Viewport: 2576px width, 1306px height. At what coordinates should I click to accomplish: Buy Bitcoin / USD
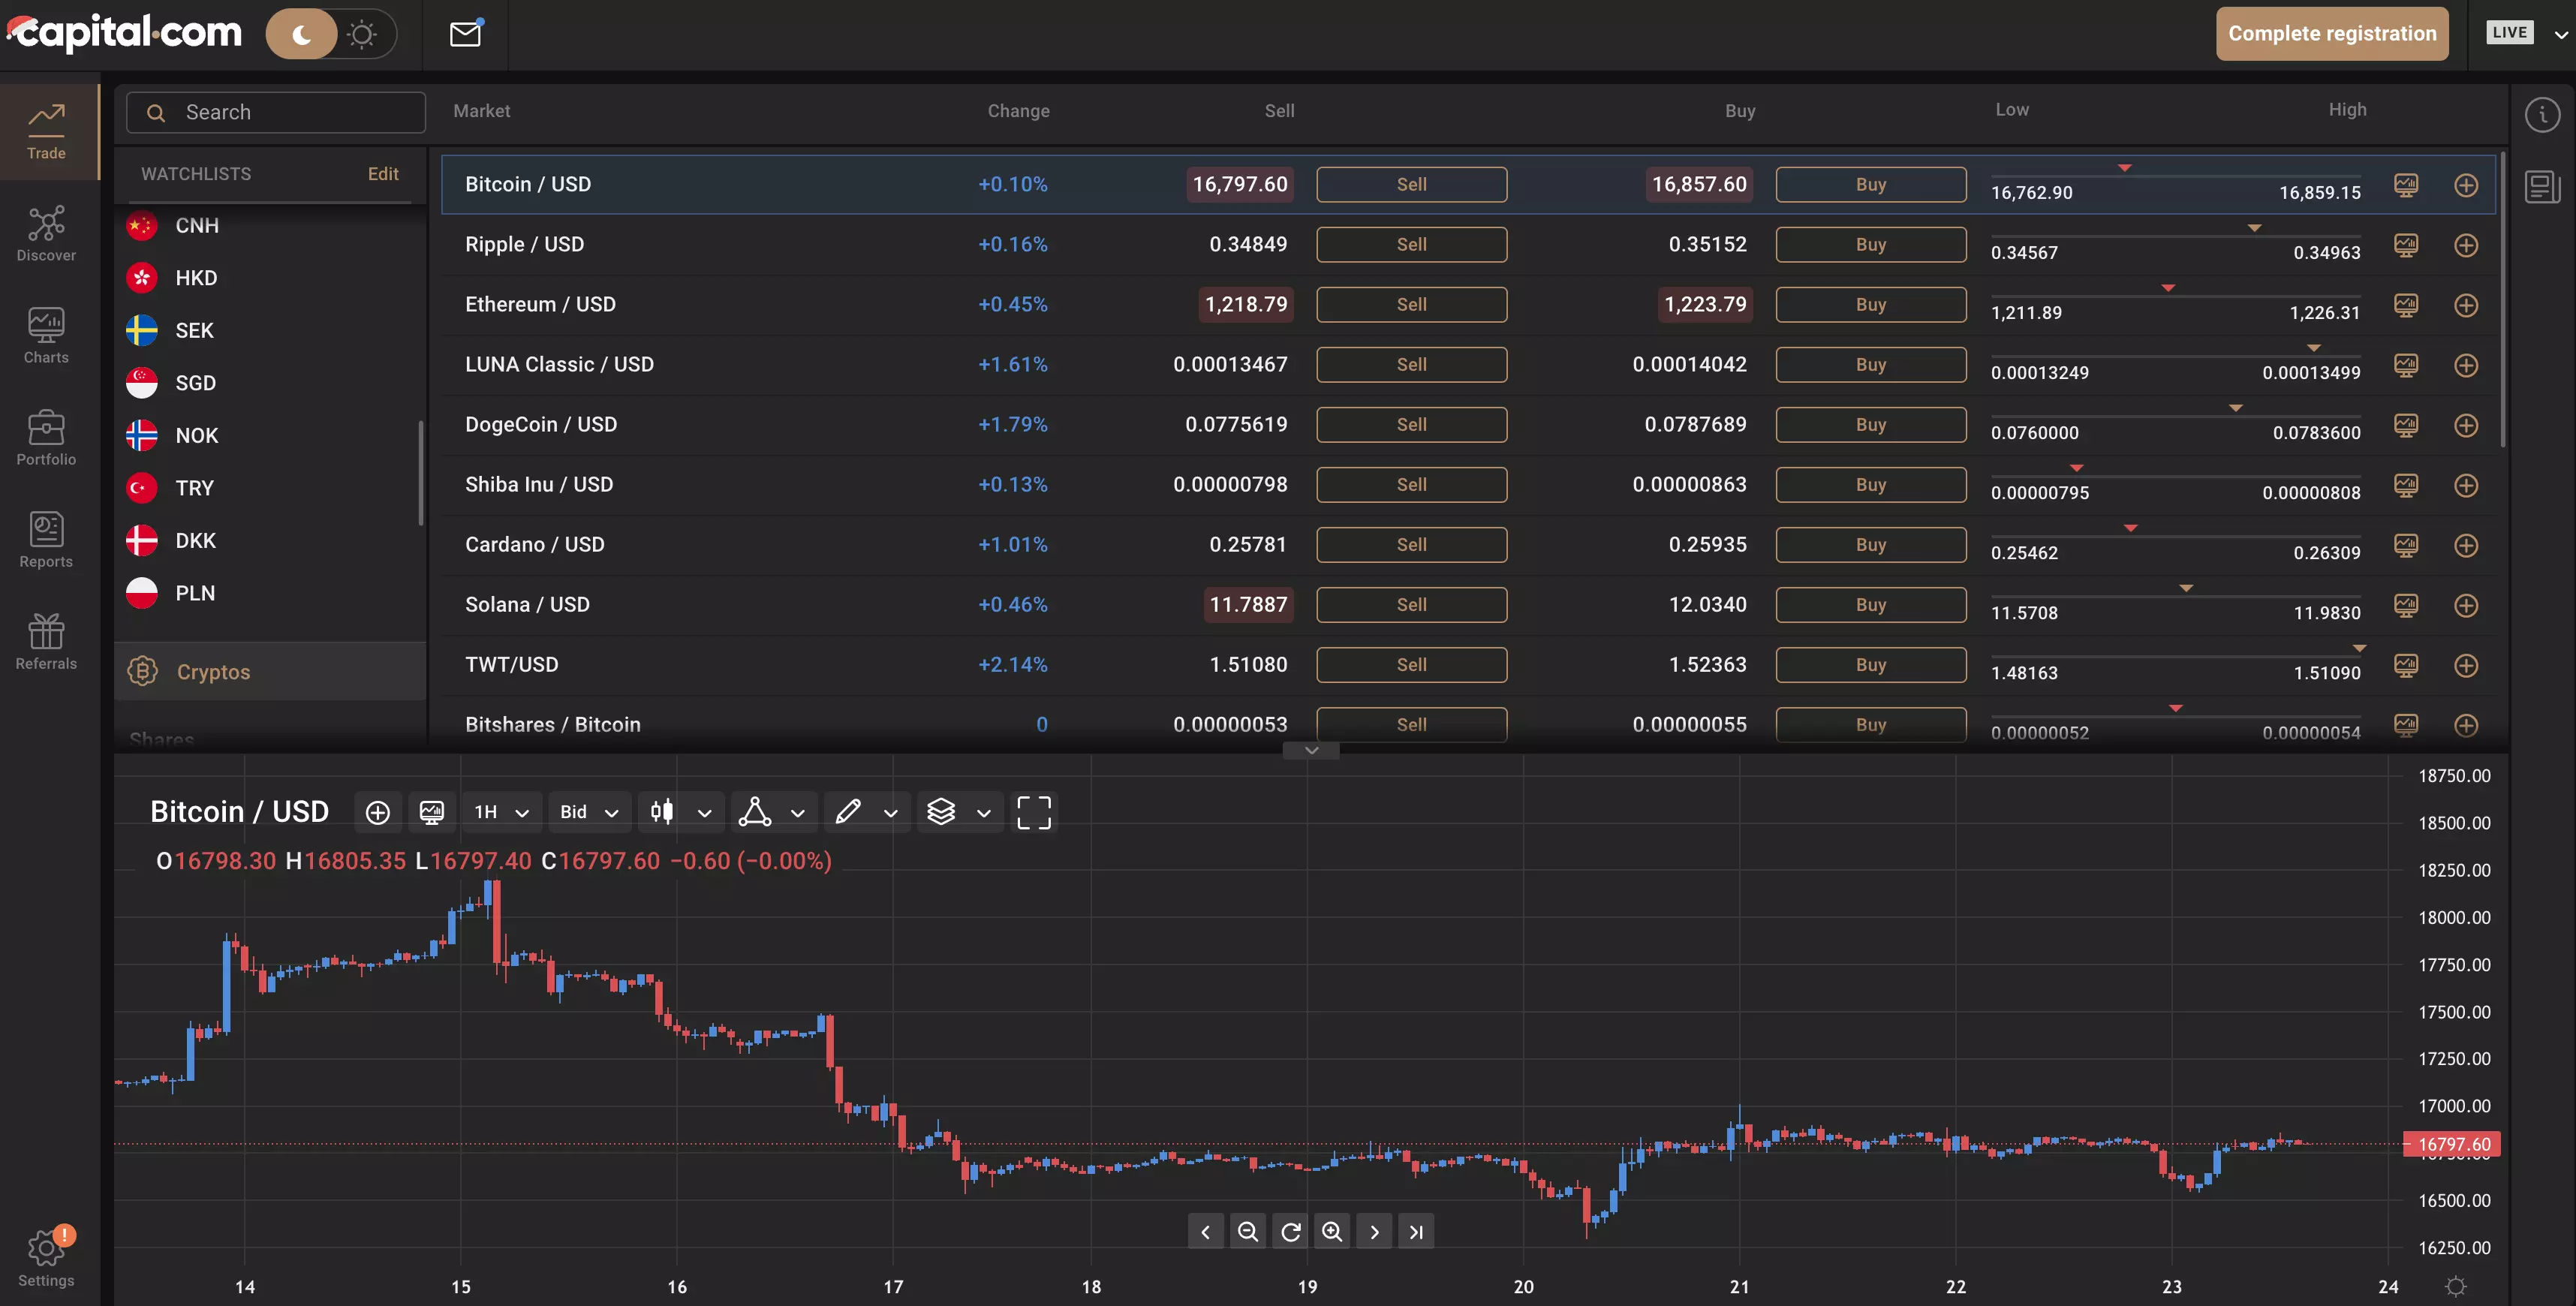click(1871, 185)
